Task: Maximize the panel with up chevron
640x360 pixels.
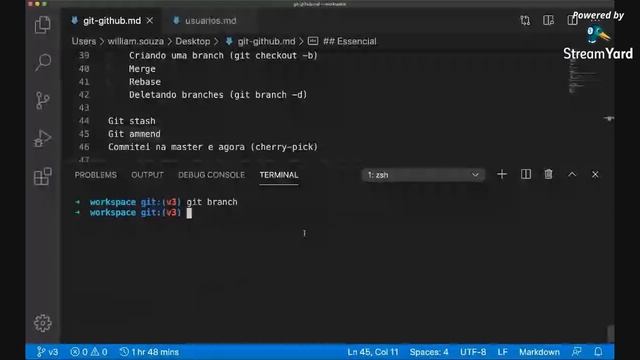Action: (x=572, y=175)
